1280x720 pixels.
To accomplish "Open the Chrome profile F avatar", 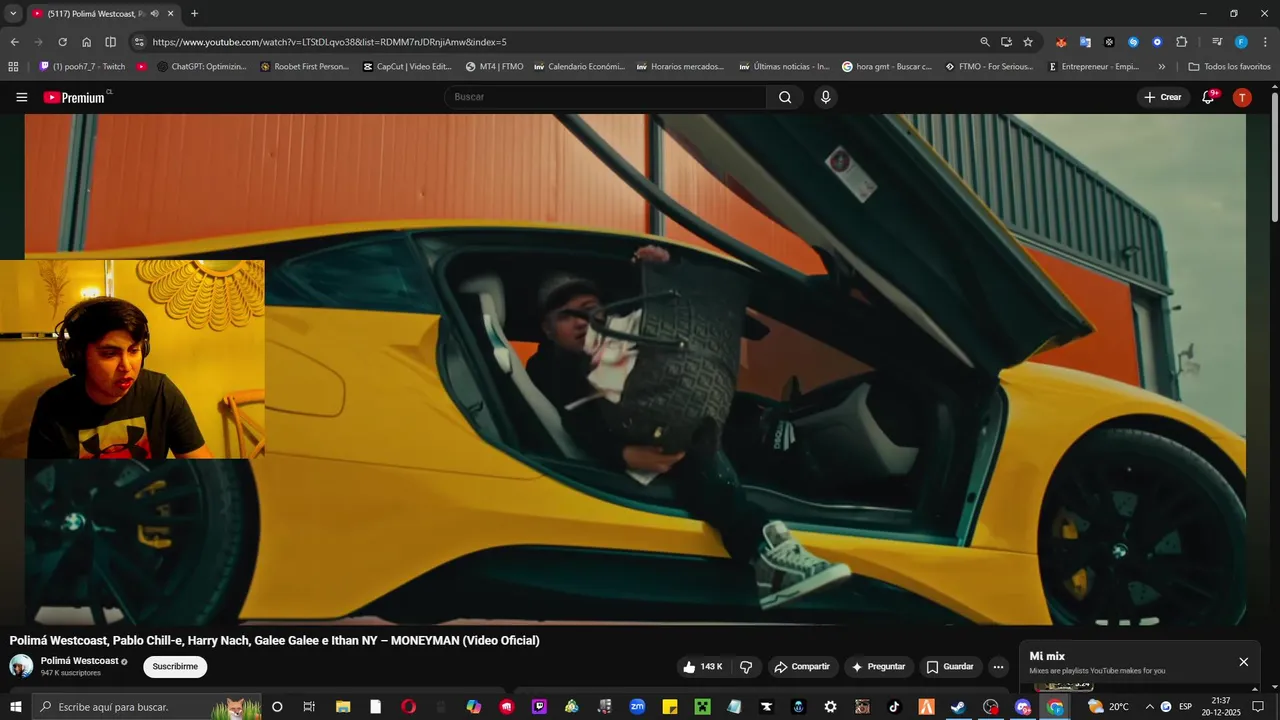I will (1241, 42).
